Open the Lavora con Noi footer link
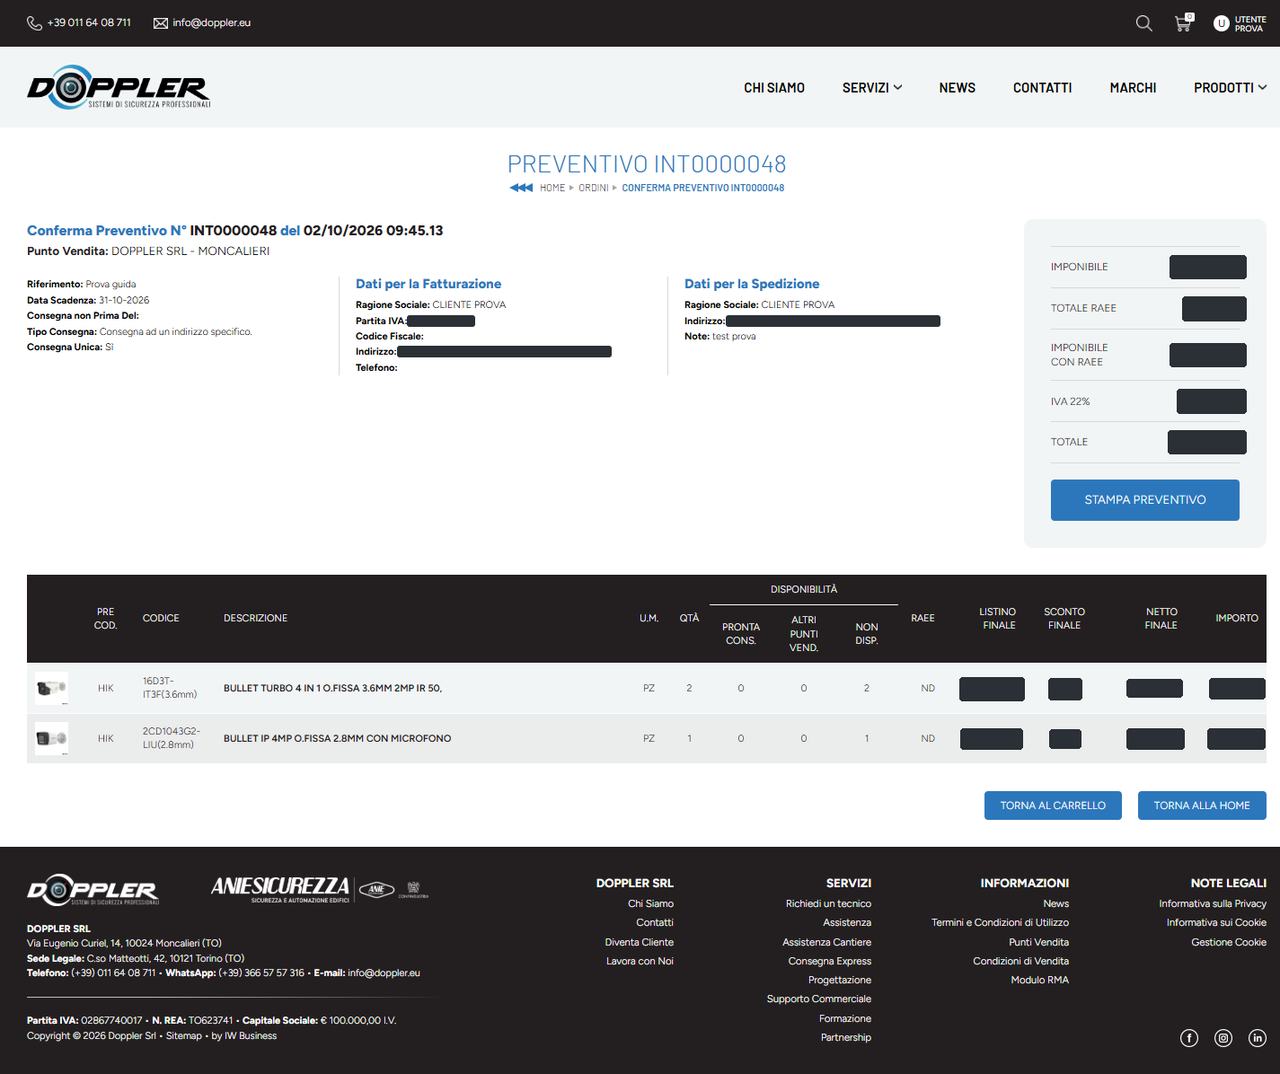This screenshot has height=1074, width=1280. [640, 961]
